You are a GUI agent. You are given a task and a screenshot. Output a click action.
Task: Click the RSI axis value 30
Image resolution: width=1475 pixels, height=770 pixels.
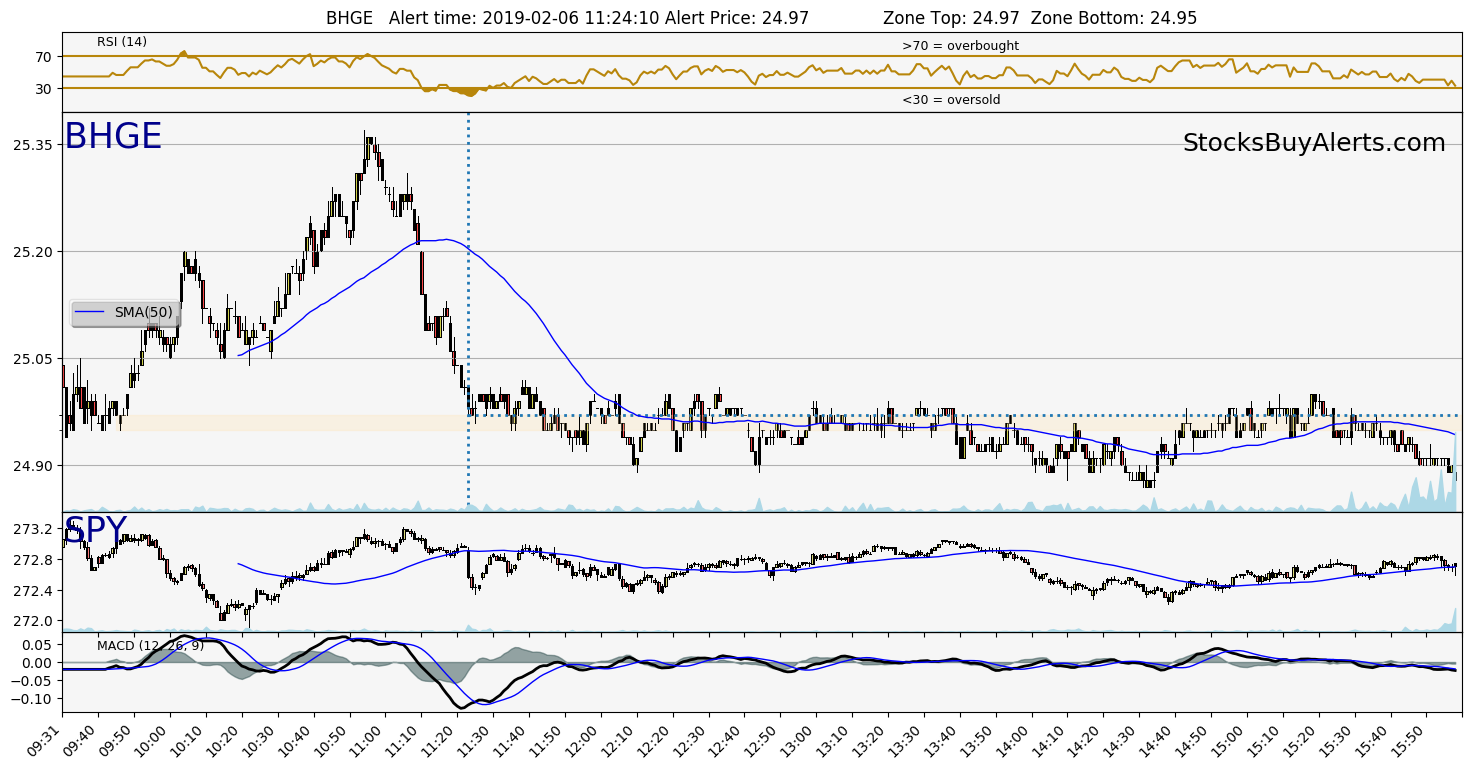(43, 89)
